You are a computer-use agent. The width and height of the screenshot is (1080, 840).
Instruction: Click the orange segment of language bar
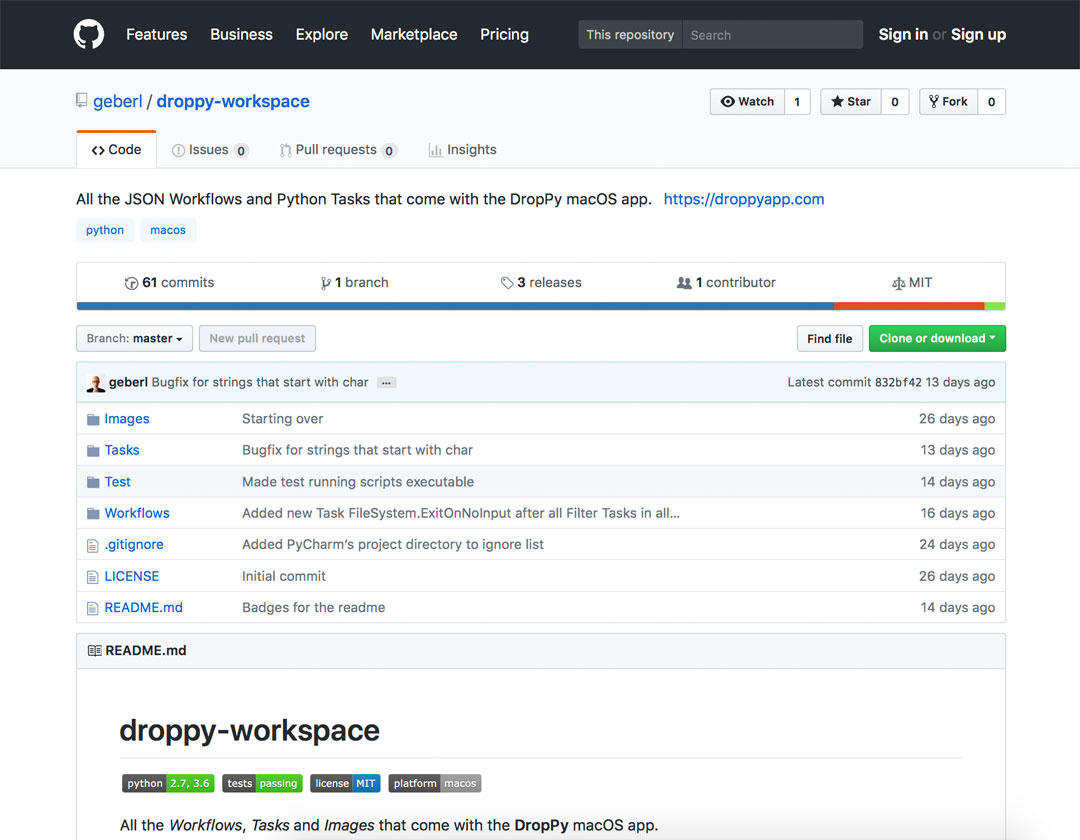point(909,306)
